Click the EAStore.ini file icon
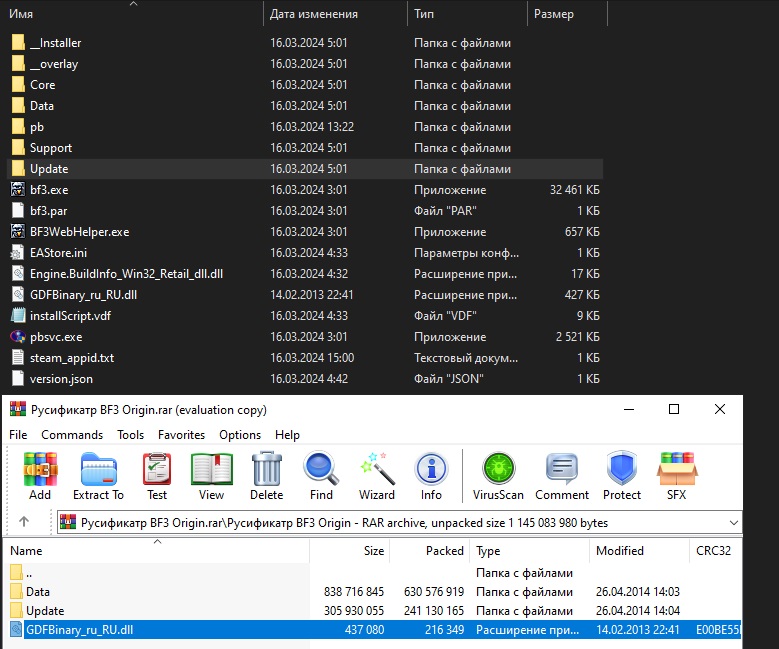779x649 pixels. (18, 252)
